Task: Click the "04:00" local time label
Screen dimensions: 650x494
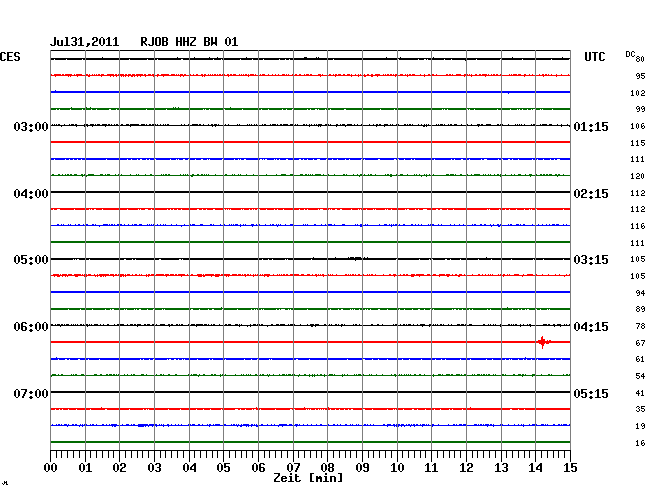Action: pos(31,194)
